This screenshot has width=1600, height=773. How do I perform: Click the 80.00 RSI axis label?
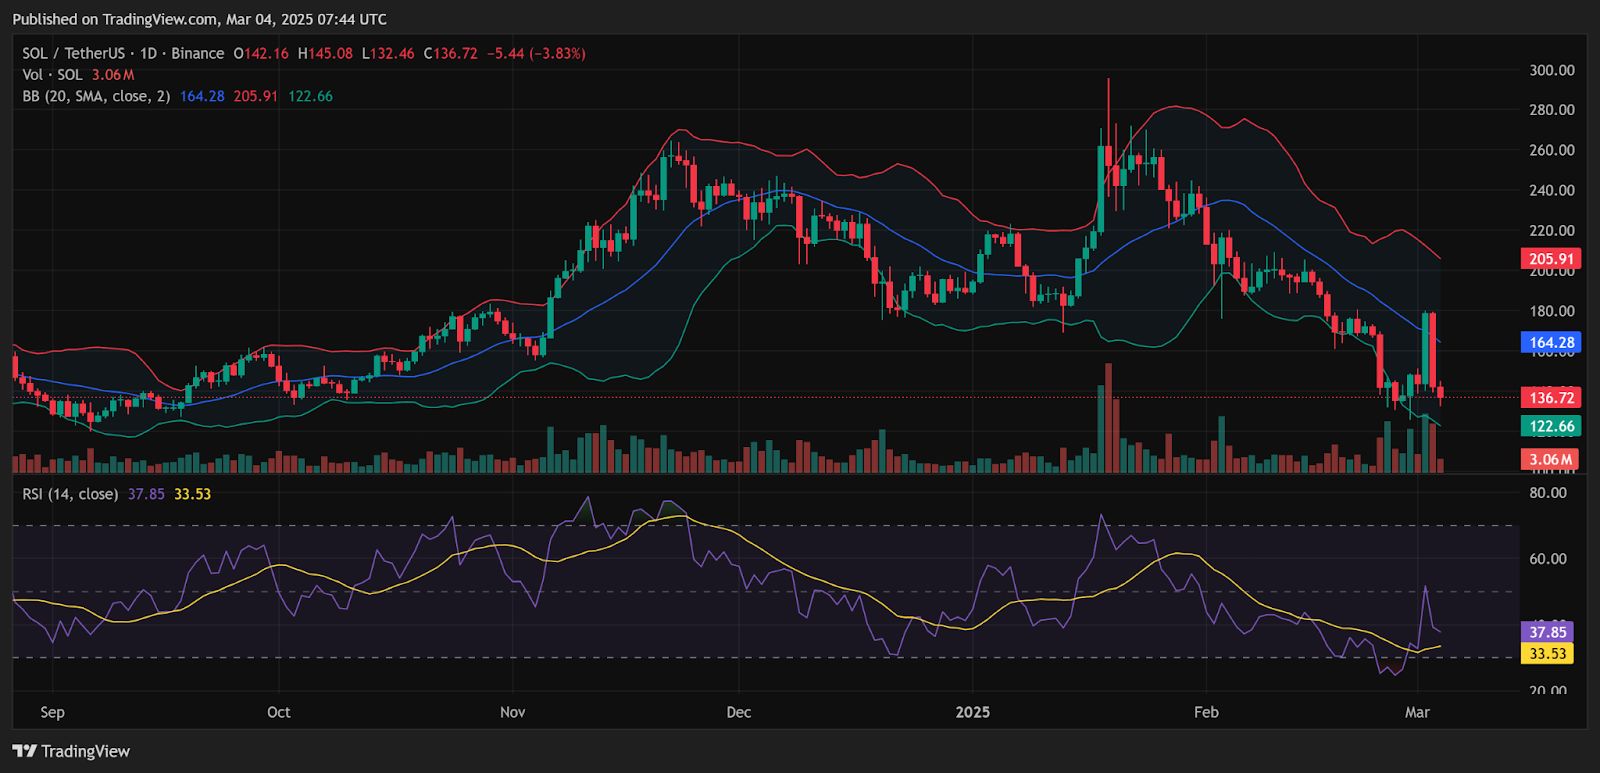tap(1548, 493)
